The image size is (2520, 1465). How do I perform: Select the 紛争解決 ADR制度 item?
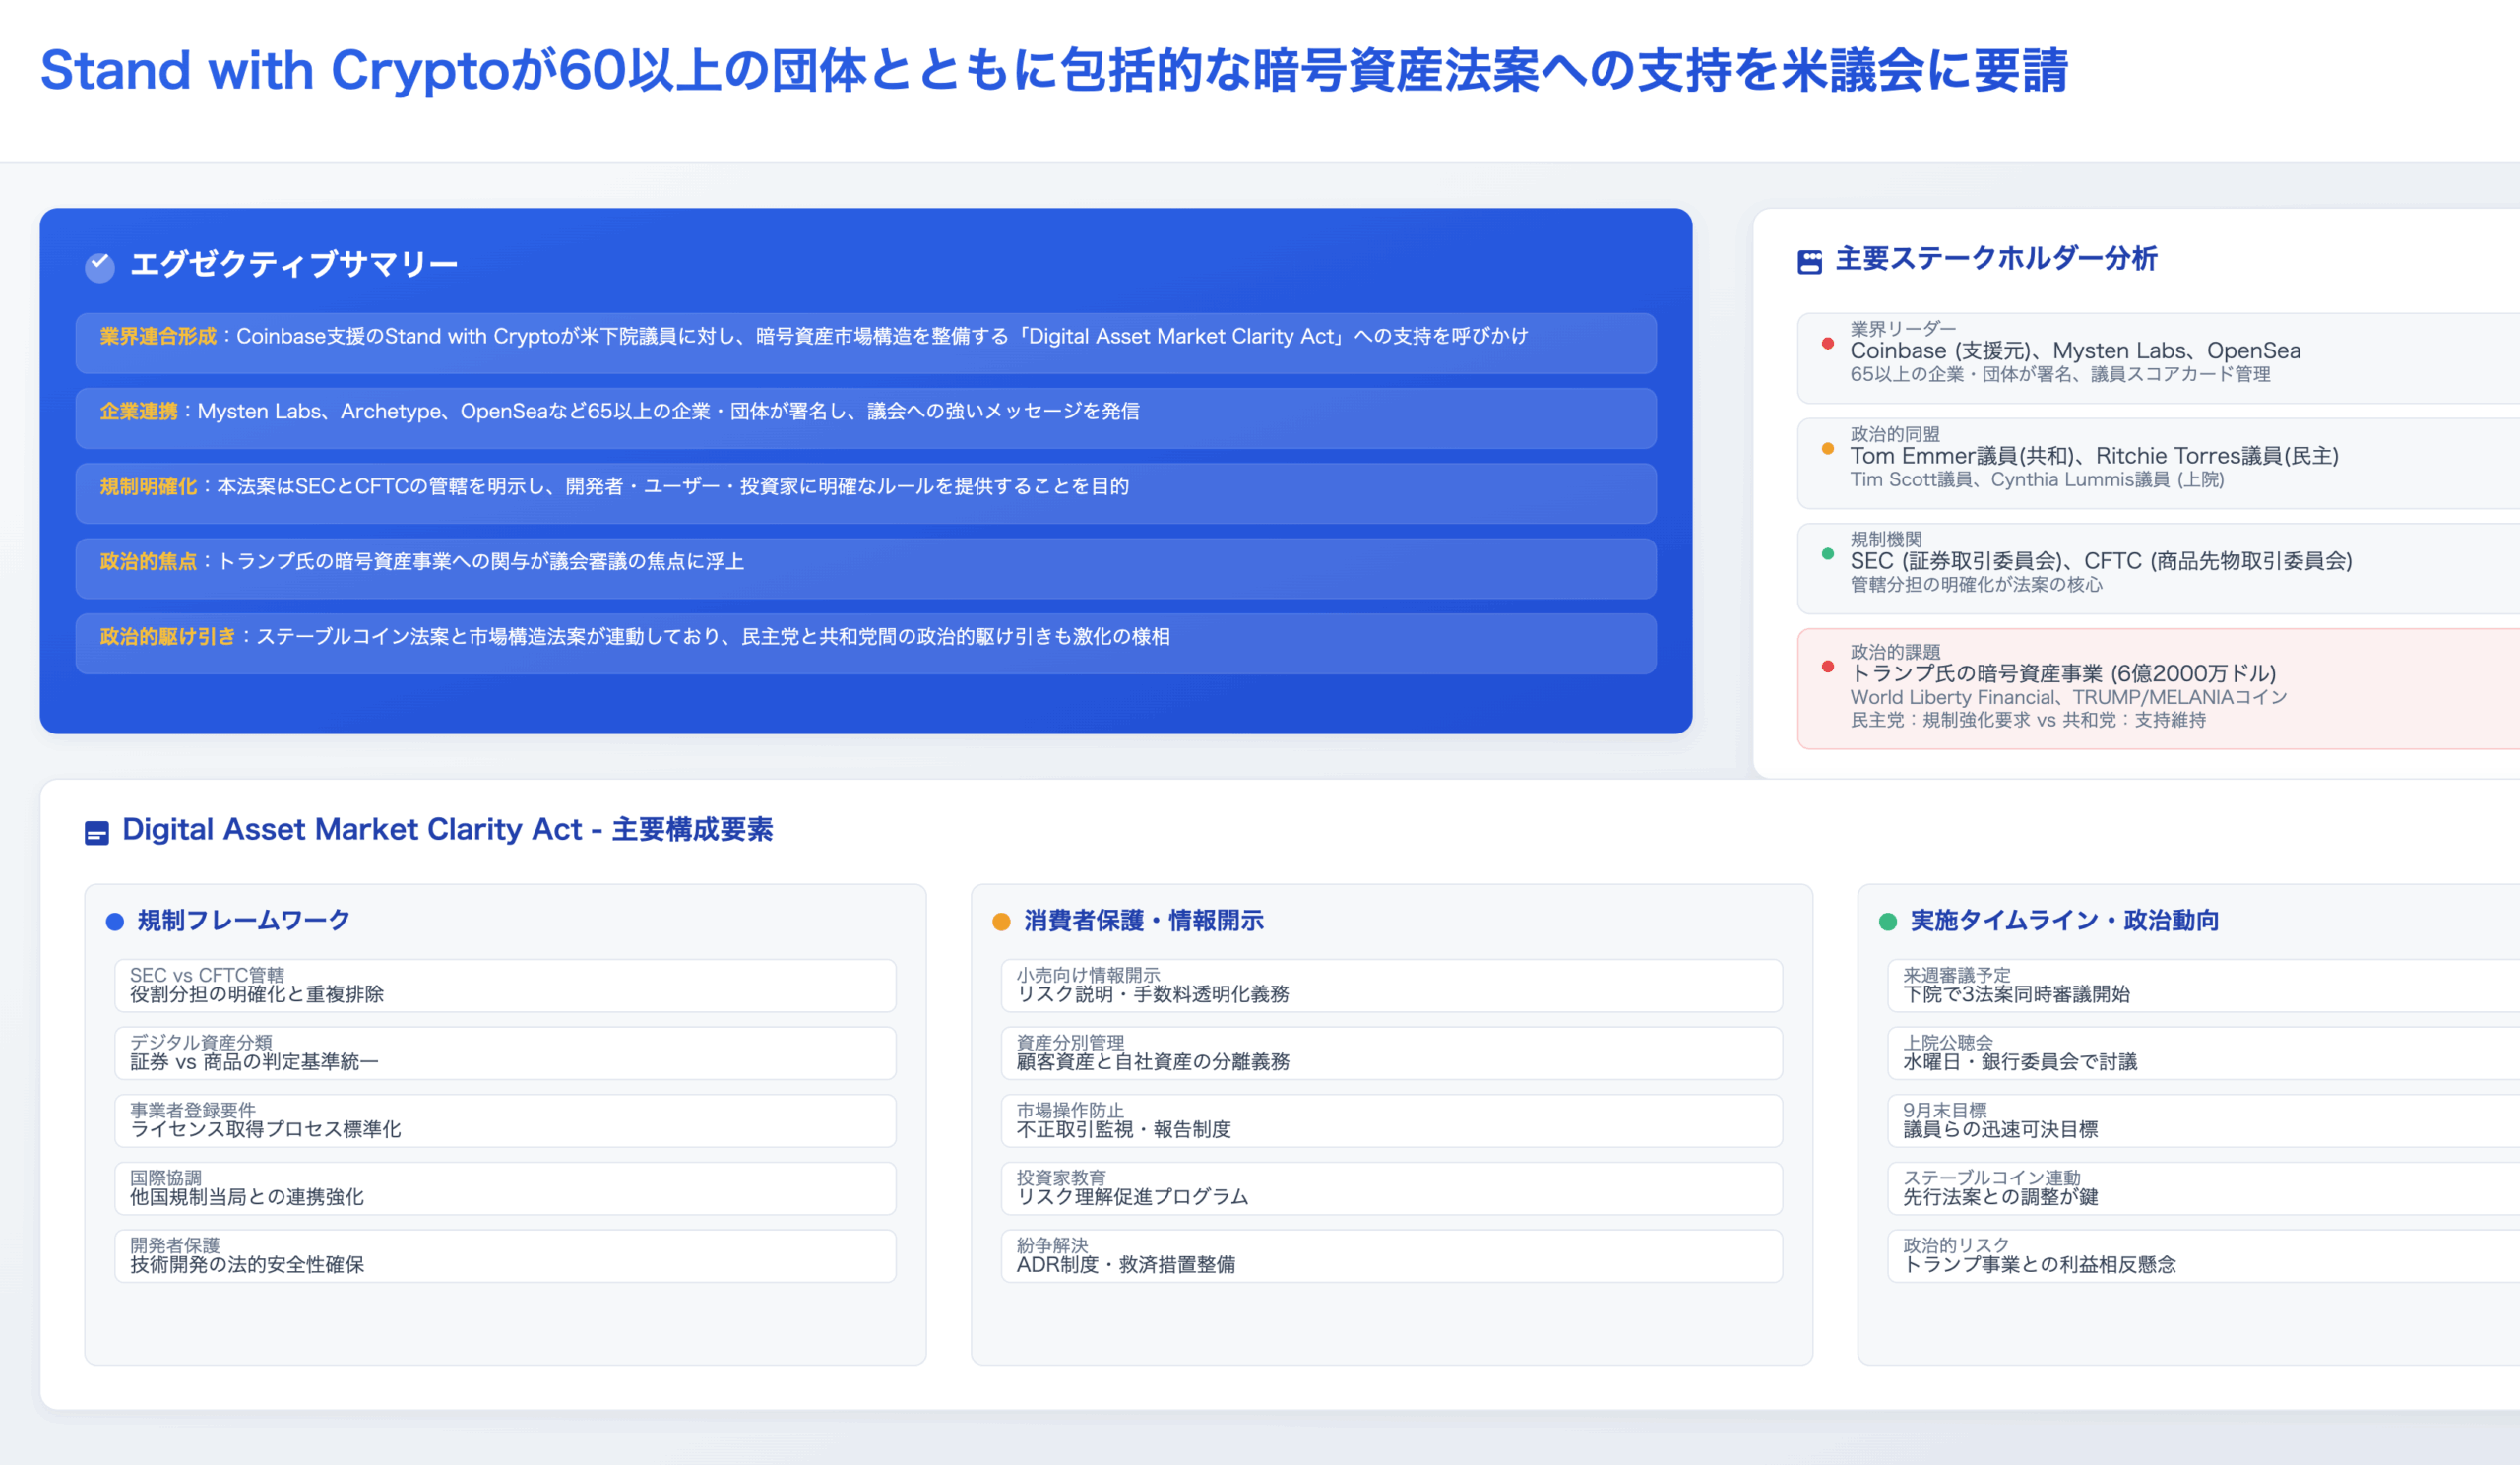pos(1392,1256)
